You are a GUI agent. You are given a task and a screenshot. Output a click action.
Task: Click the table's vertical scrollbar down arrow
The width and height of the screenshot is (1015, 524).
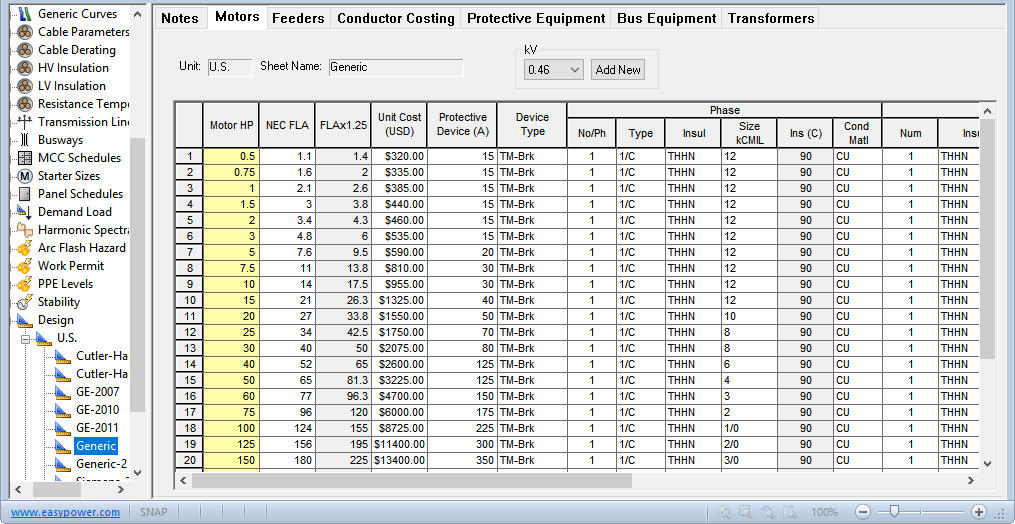click(987, 463)
